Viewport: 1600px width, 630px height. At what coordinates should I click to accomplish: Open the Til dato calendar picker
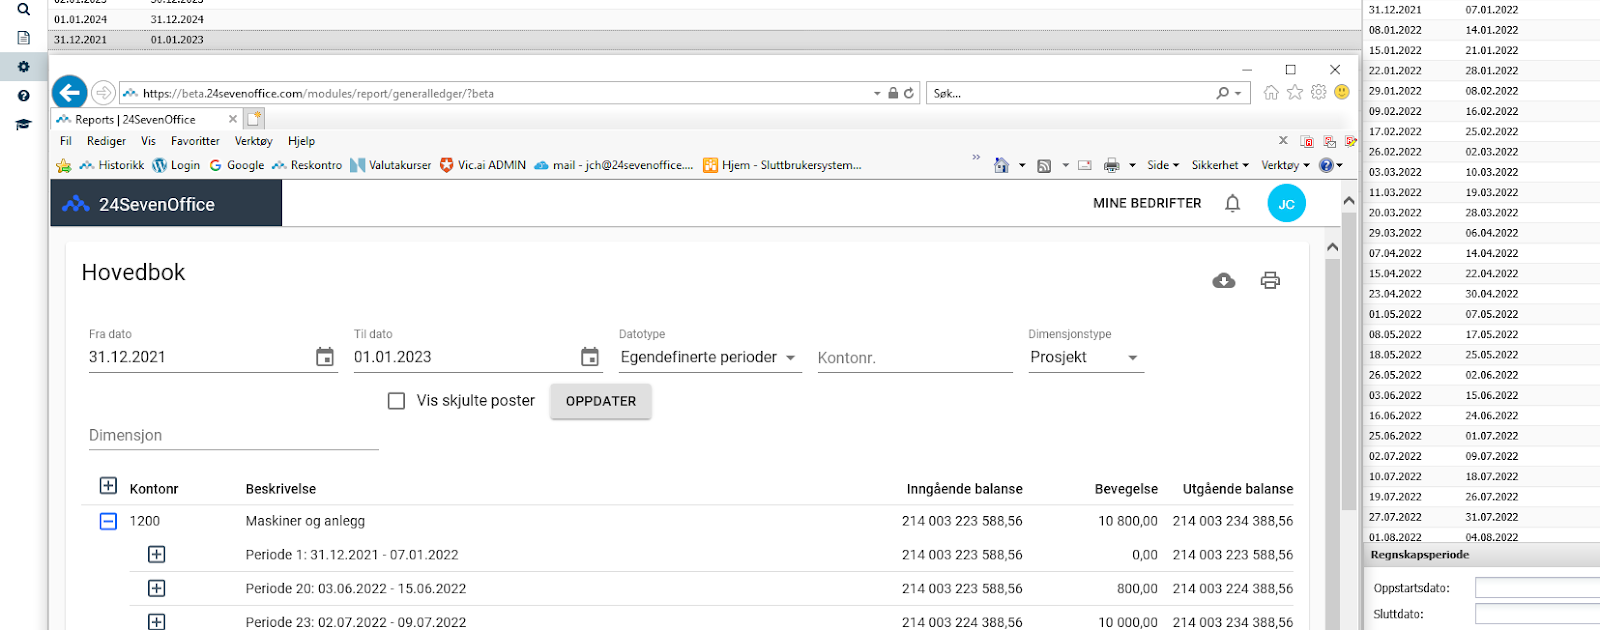pyautogui.click(x=590, y=357)
